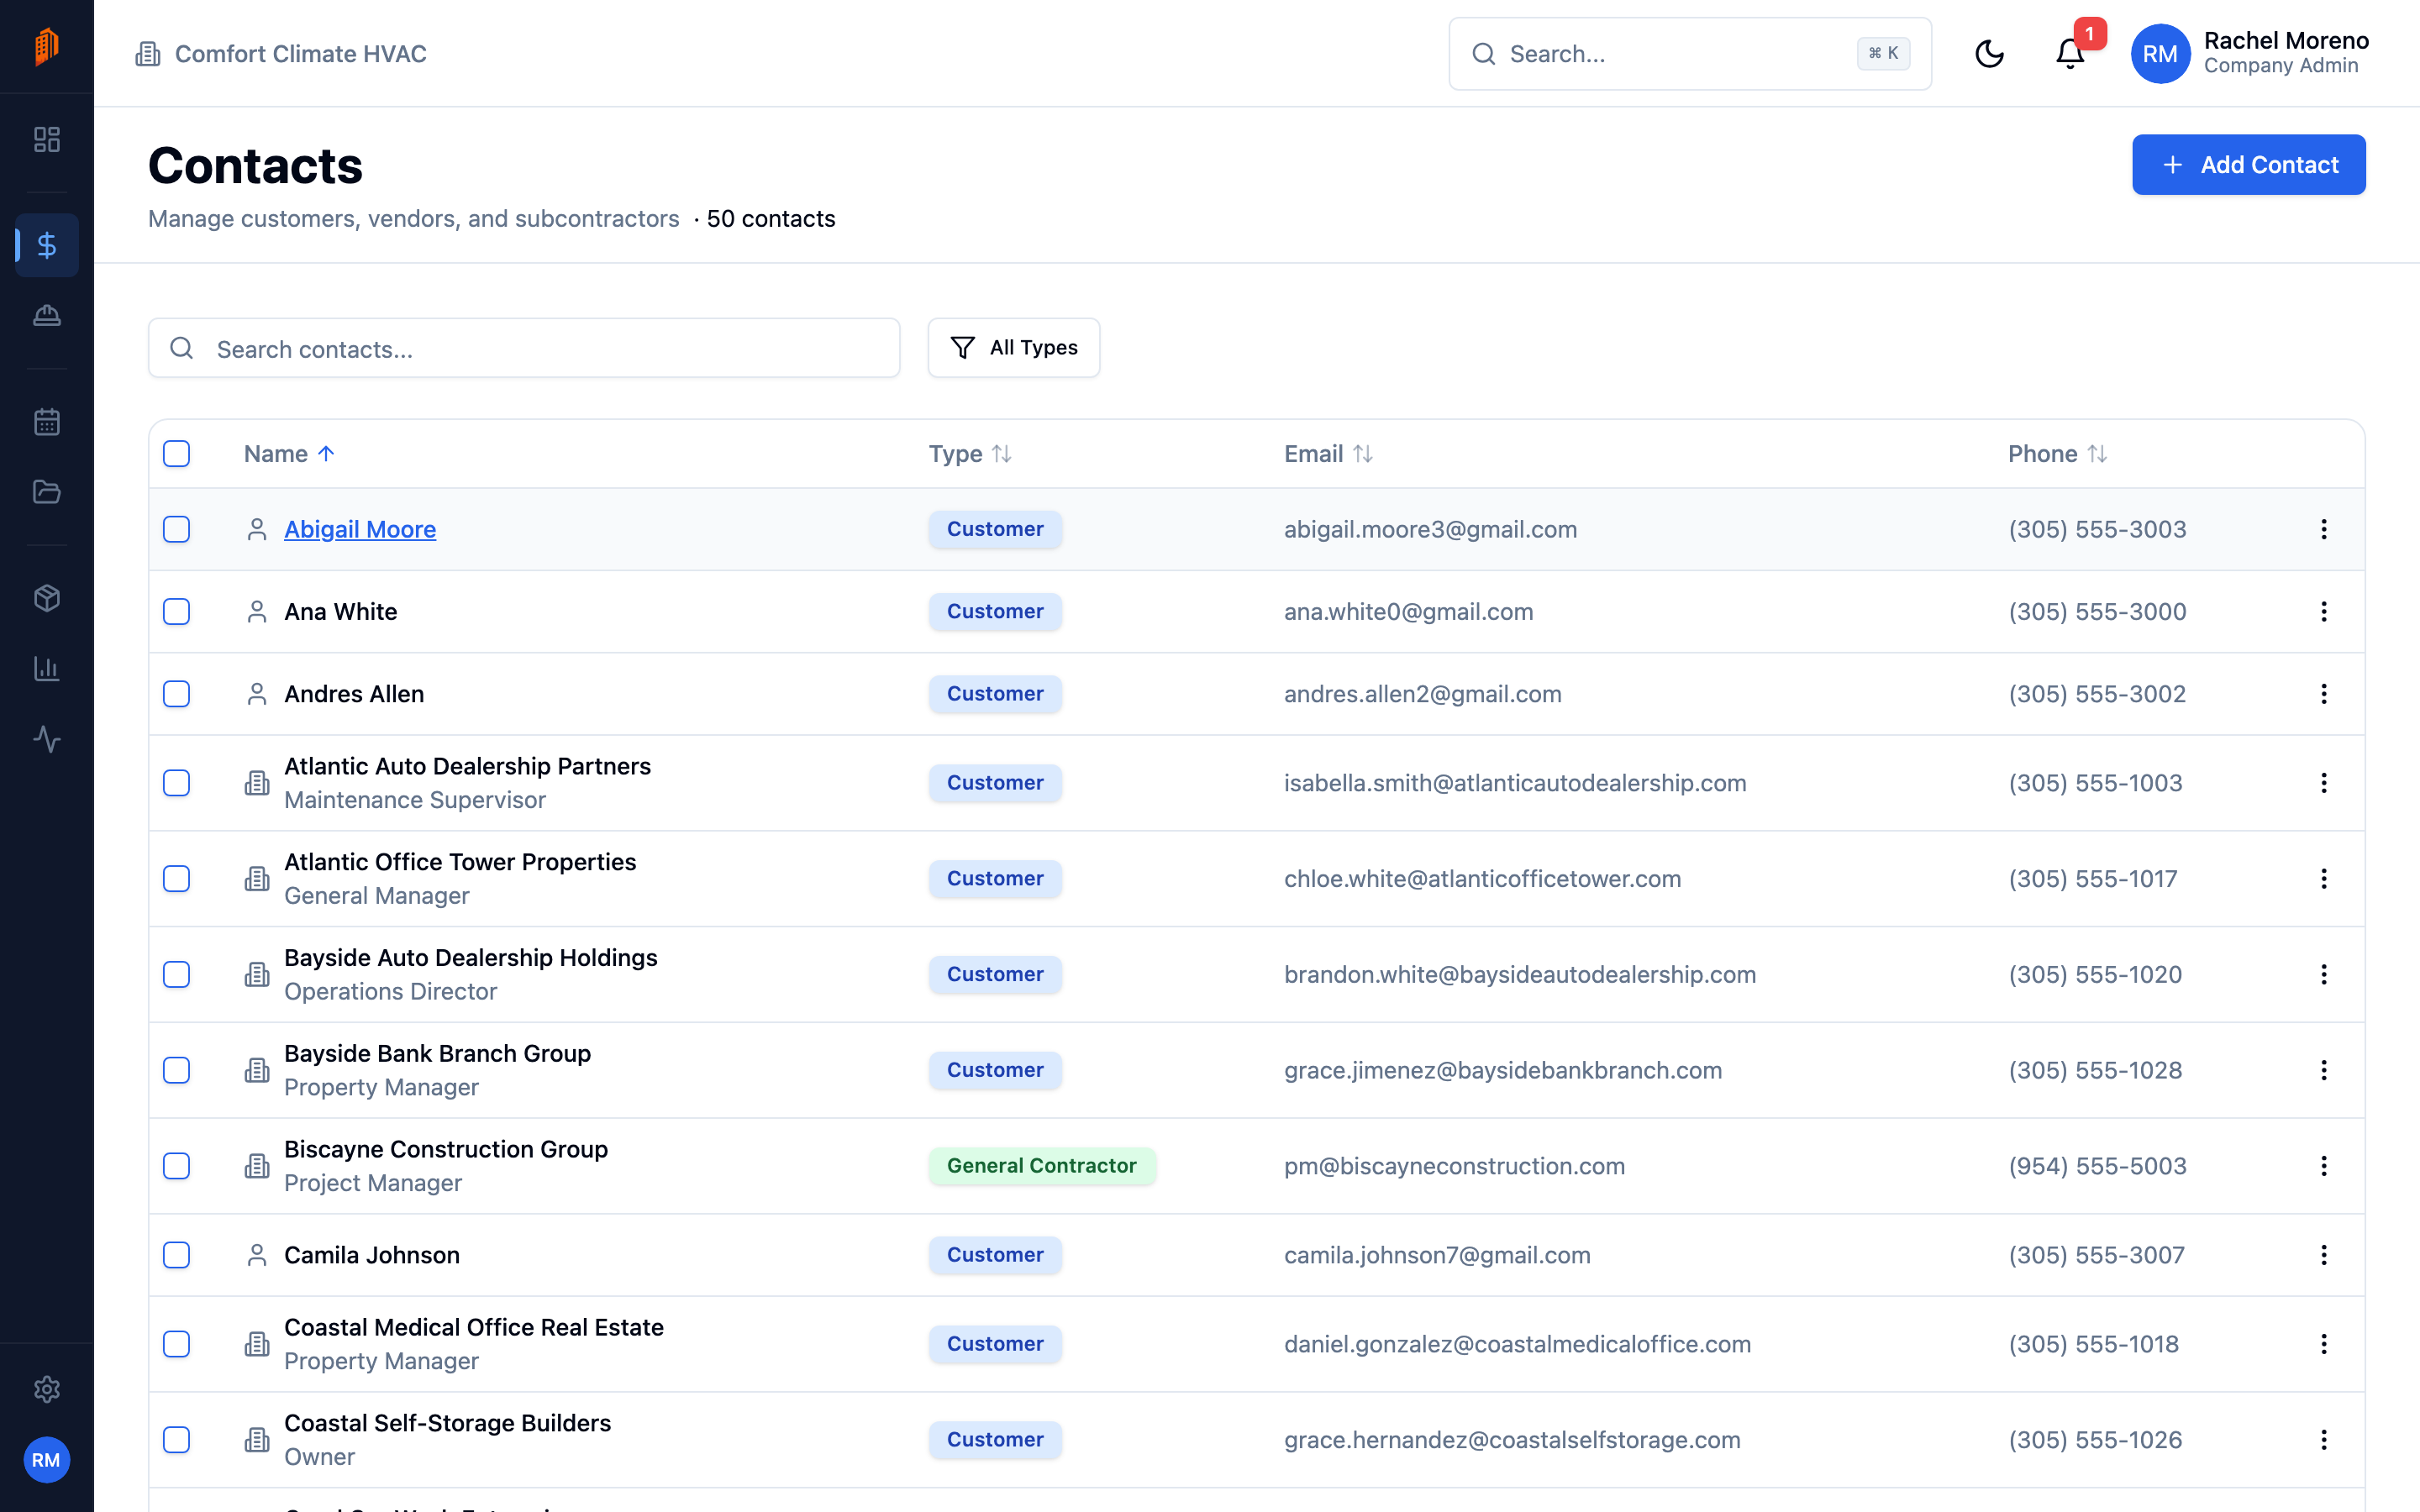
Task: Click the General Contractor type badge
Action: click(1042, 1166)
